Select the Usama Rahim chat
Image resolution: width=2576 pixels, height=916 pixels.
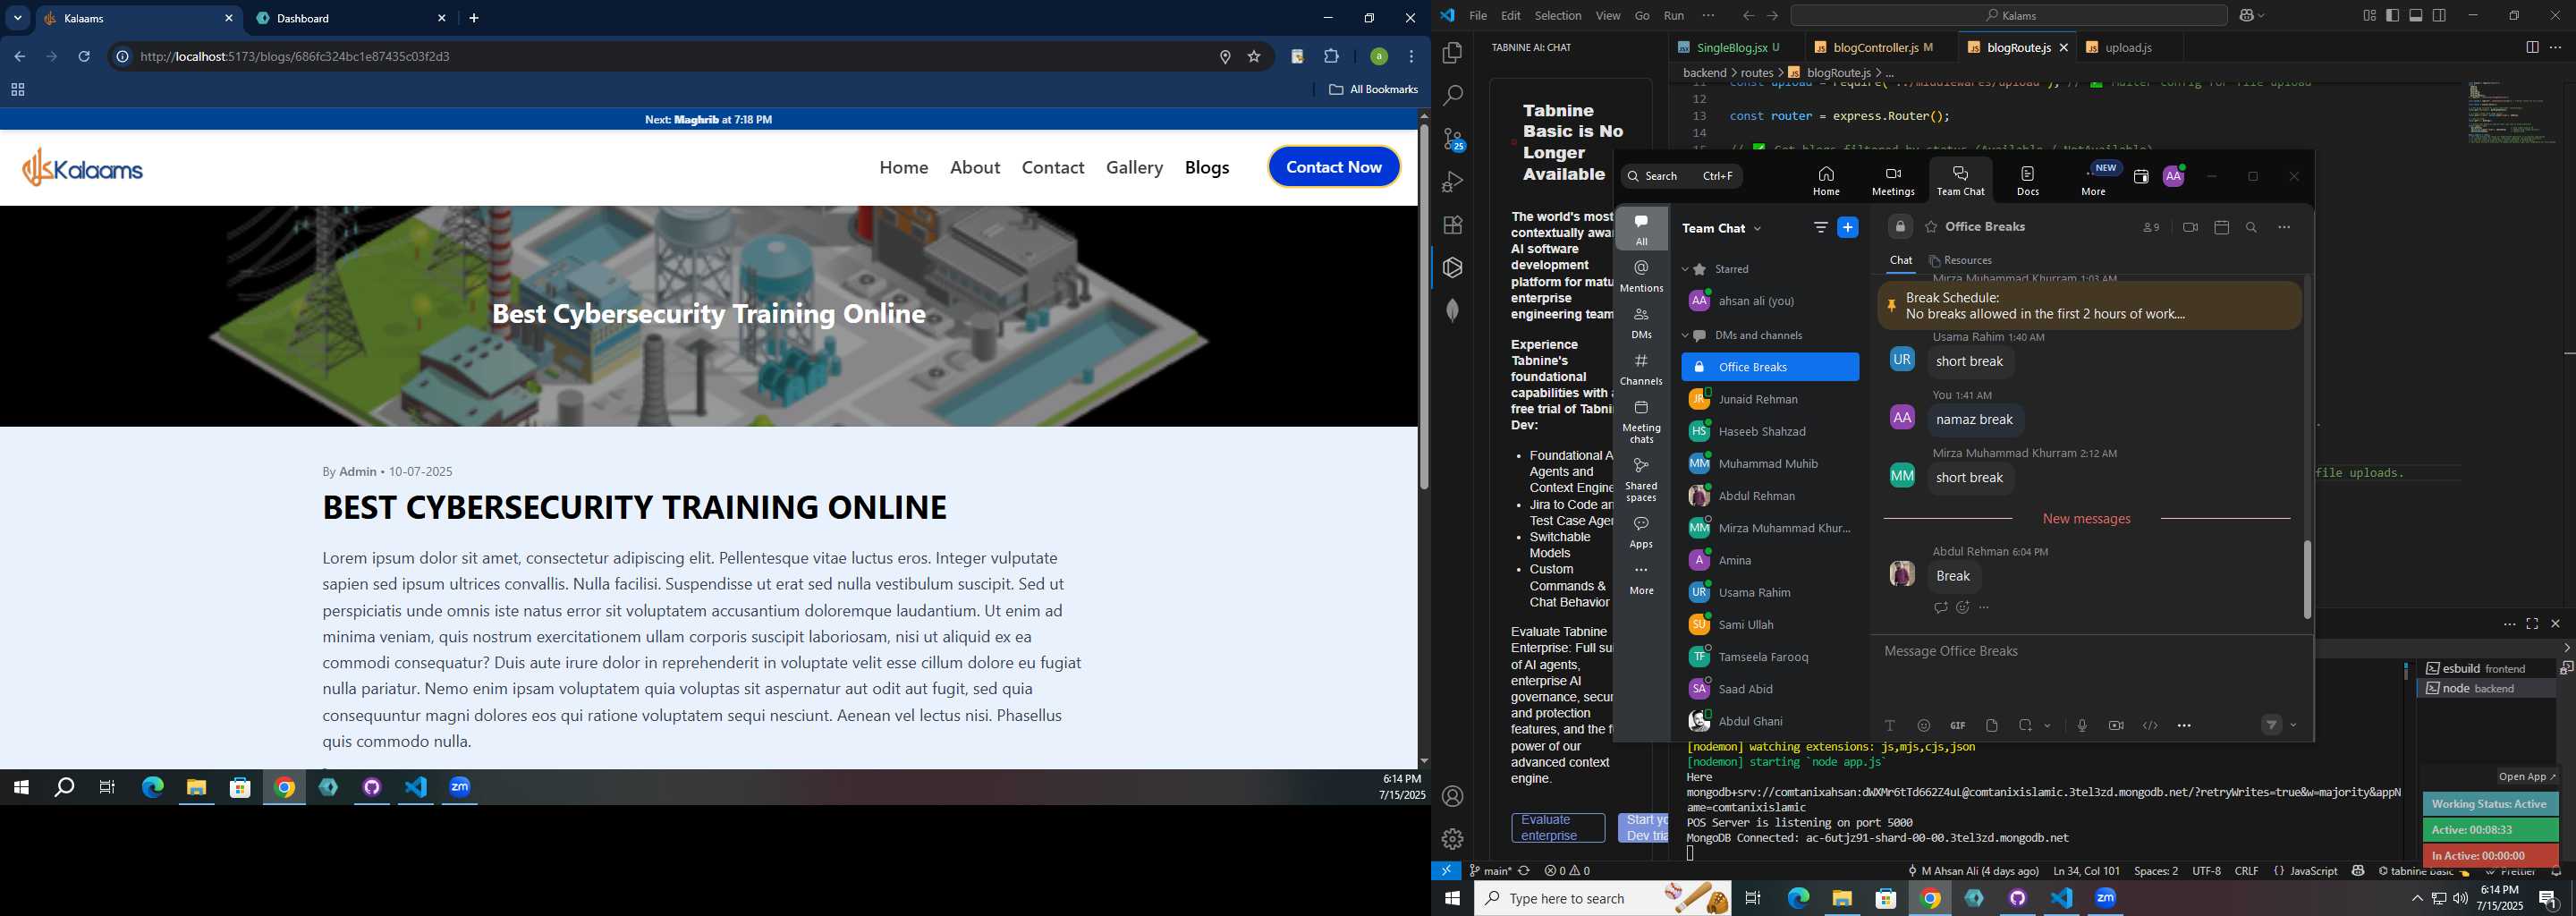point(1770,593)
